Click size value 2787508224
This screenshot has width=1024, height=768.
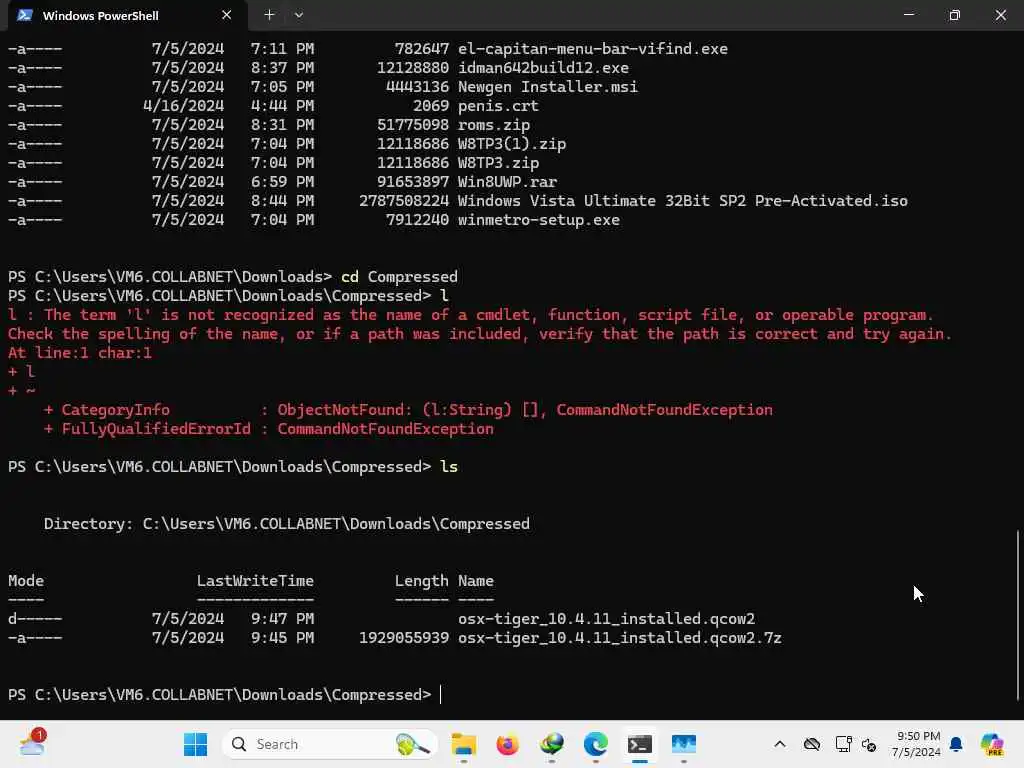(404, 200)
